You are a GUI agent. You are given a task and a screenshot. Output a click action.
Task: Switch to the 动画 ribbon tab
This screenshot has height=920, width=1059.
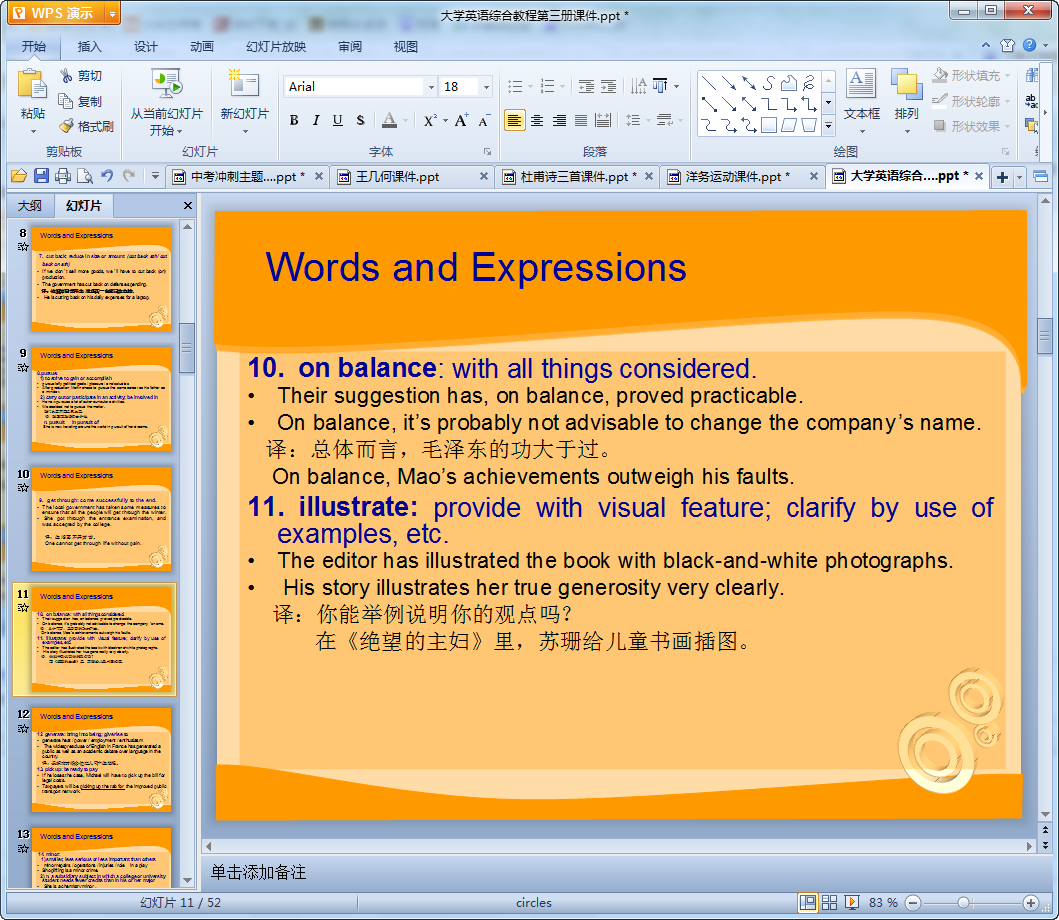[x=201, y=47]
